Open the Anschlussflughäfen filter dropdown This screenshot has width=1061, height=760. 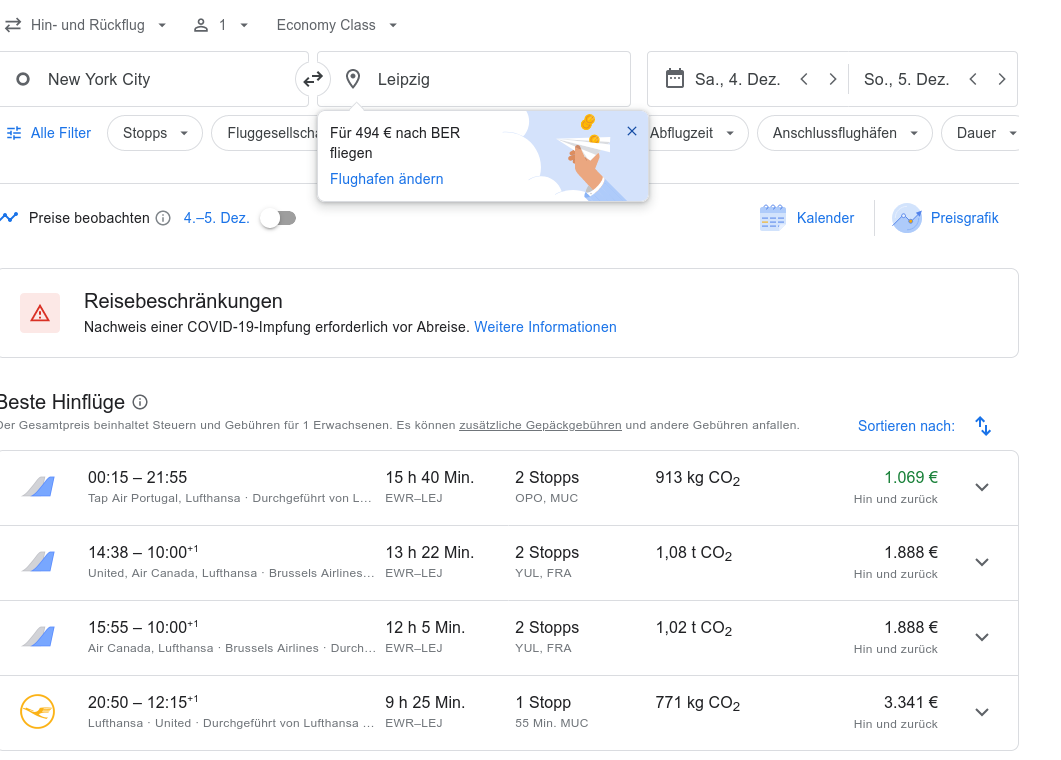(844, 133)
